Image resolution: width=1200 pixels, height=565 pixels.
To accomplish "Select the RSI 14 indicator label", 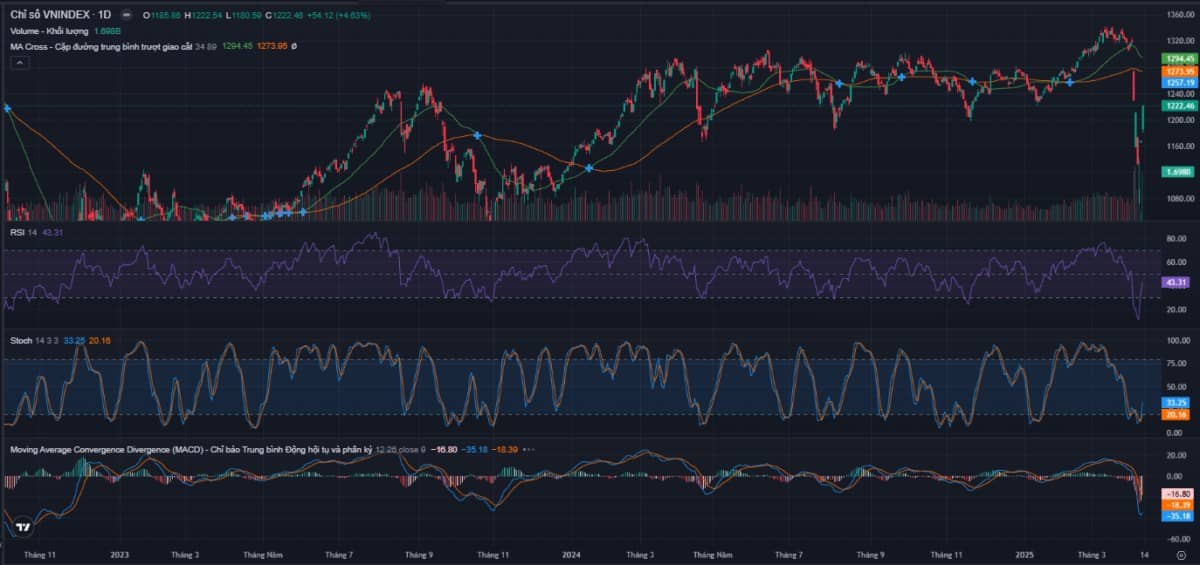I will pos(23,232).
